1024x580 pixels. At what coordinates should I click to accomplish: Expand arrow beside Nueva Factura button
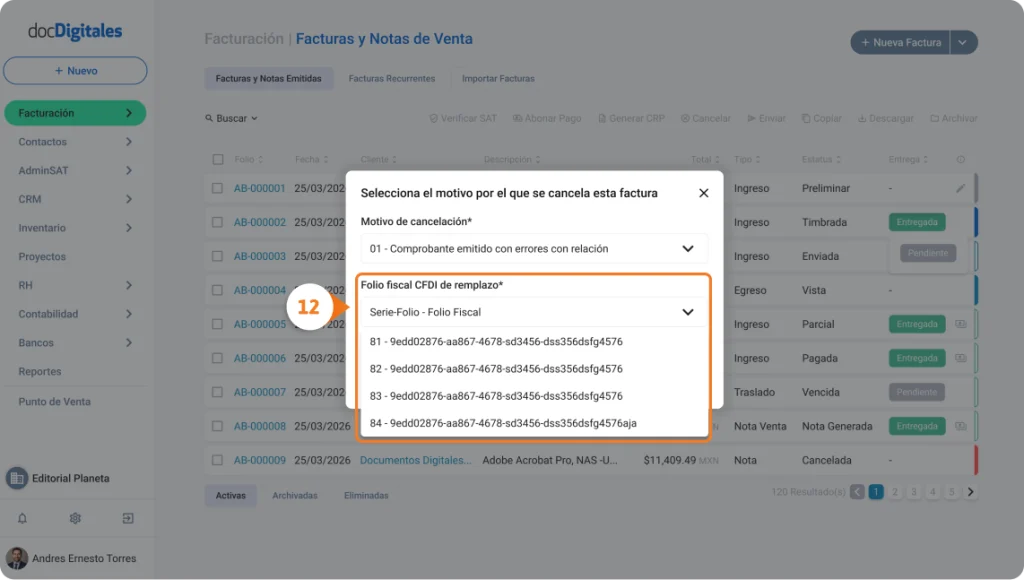click(x=963, y=42)
